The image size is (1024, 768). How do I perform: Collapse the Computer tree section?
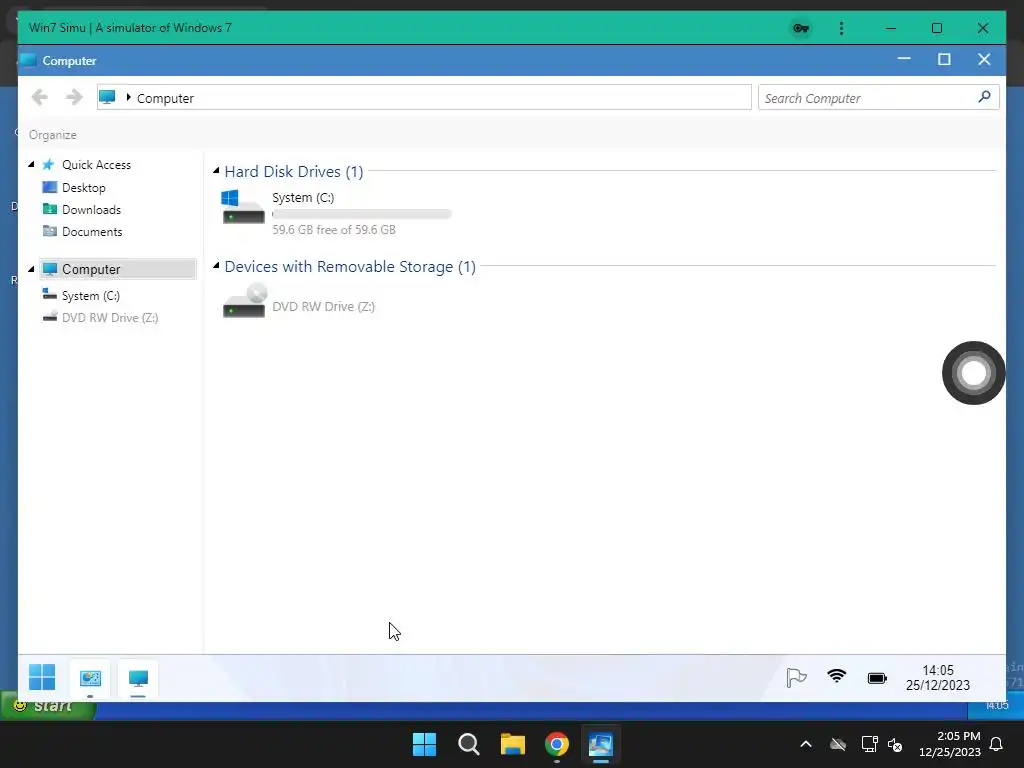[x=31, y=269]
